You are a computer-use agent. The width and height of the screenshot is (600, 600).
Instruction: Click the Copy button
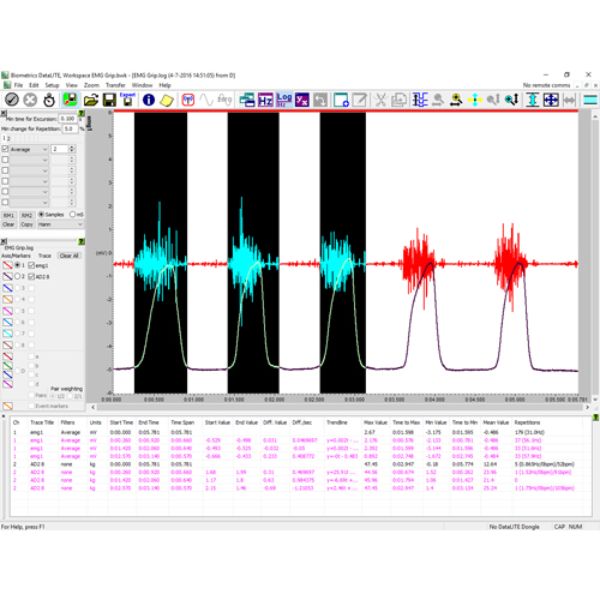point(26,224)
